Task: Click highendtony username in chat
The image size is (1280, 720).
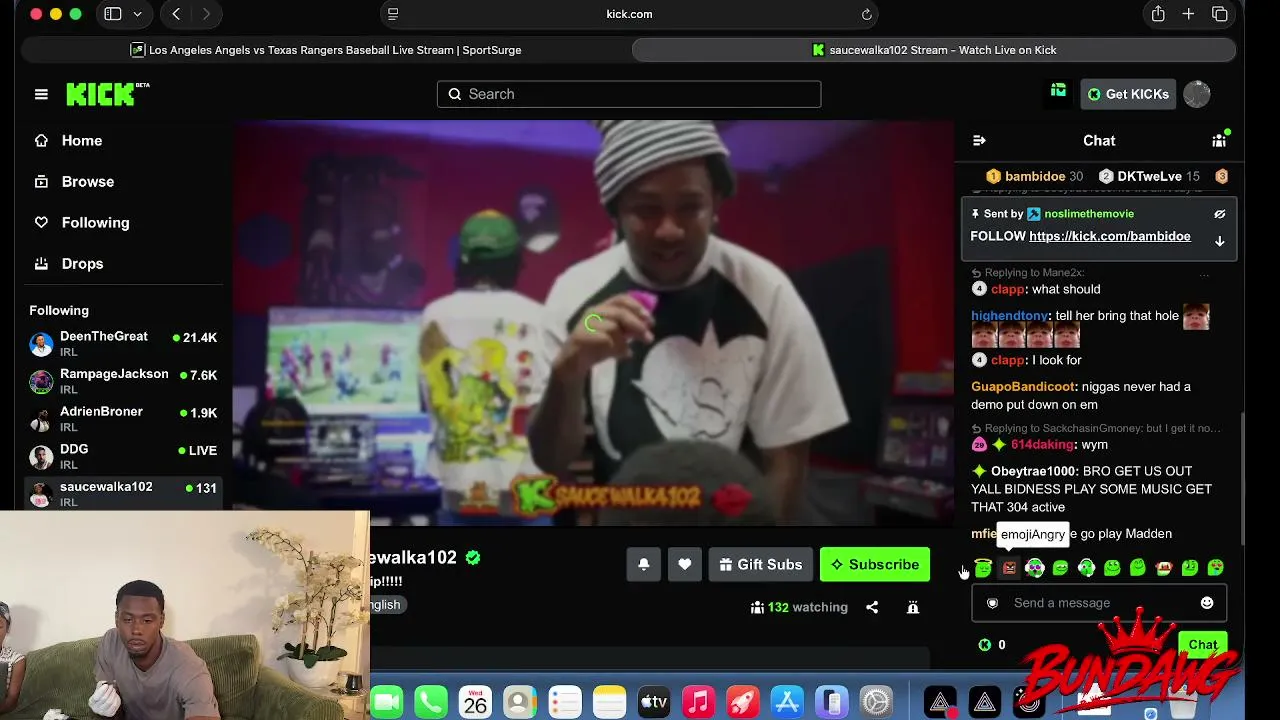Action: tap(1009, 316)
